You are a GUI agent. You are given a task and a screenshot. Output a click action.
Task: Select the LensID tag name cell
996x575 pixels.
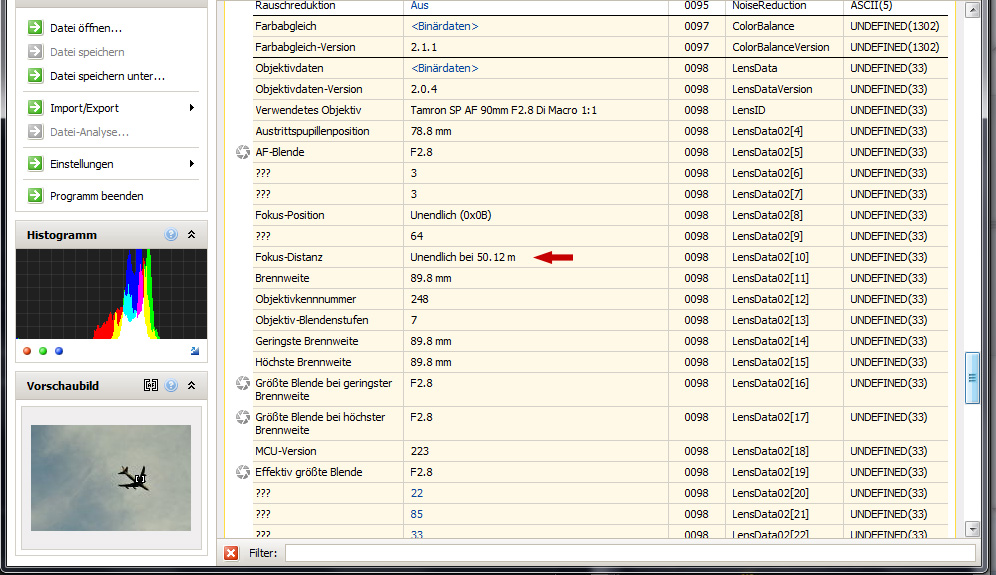click(748, 110)
